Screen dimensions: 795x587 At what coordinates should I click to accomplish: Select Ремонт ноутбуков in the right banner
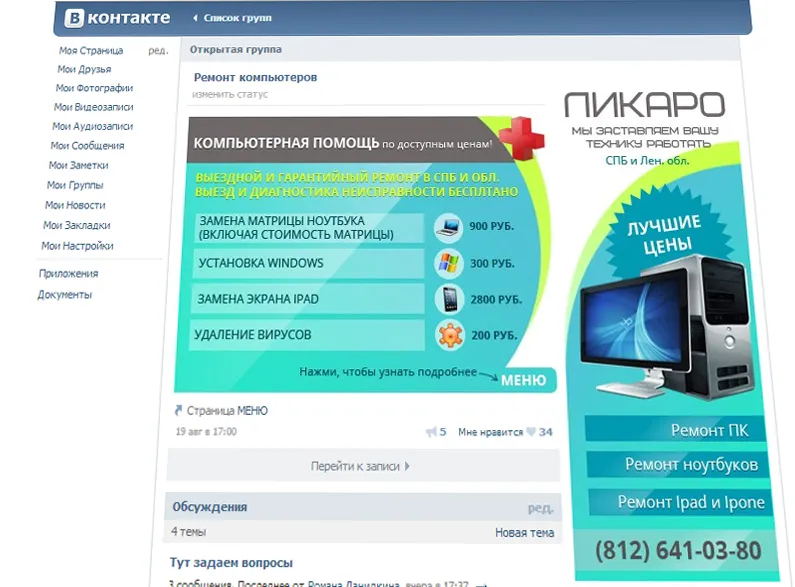(677, 464)
